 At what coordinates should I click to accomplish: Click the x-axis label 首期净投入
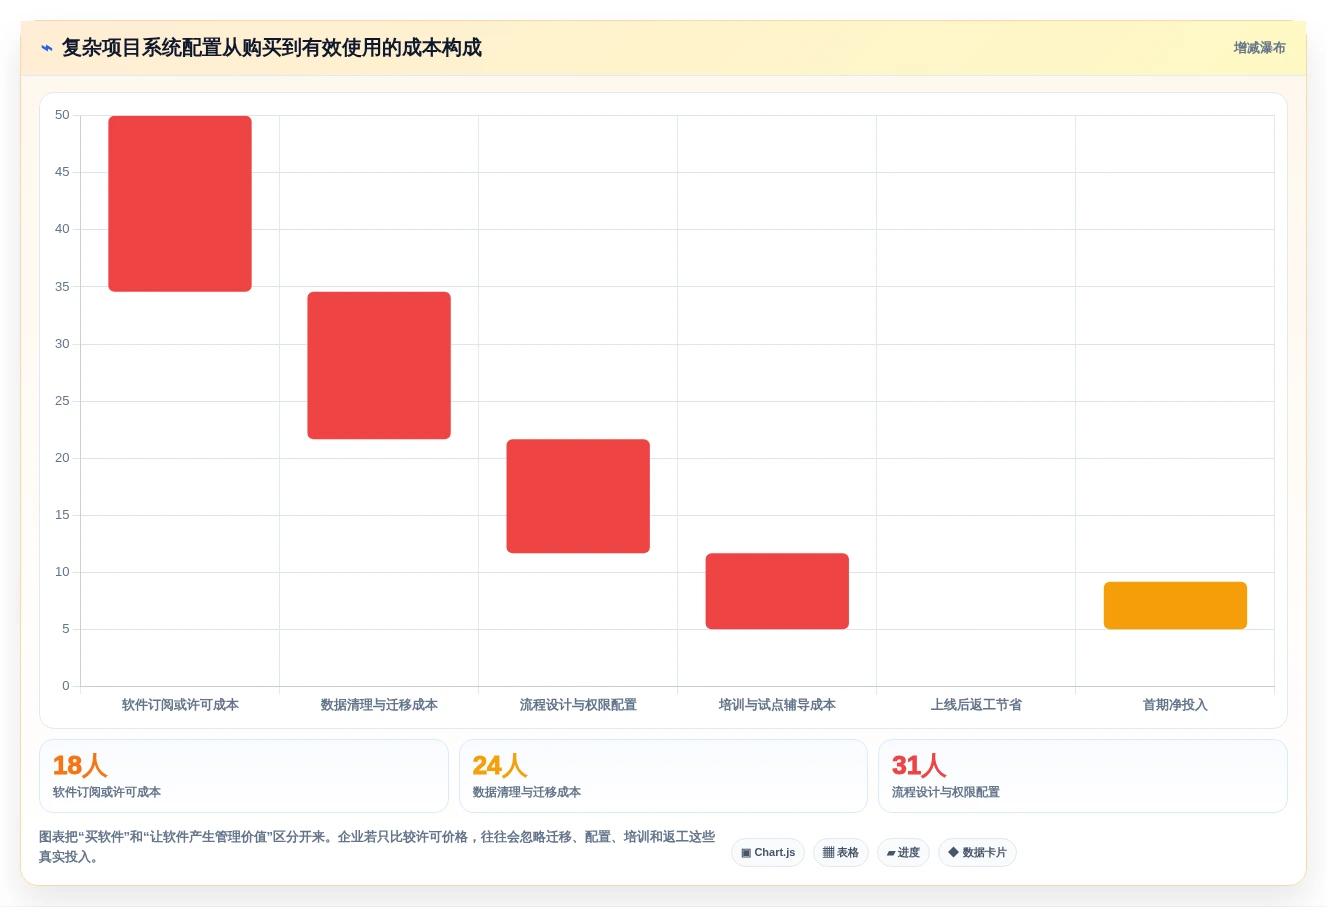(x=1175, y=705)
